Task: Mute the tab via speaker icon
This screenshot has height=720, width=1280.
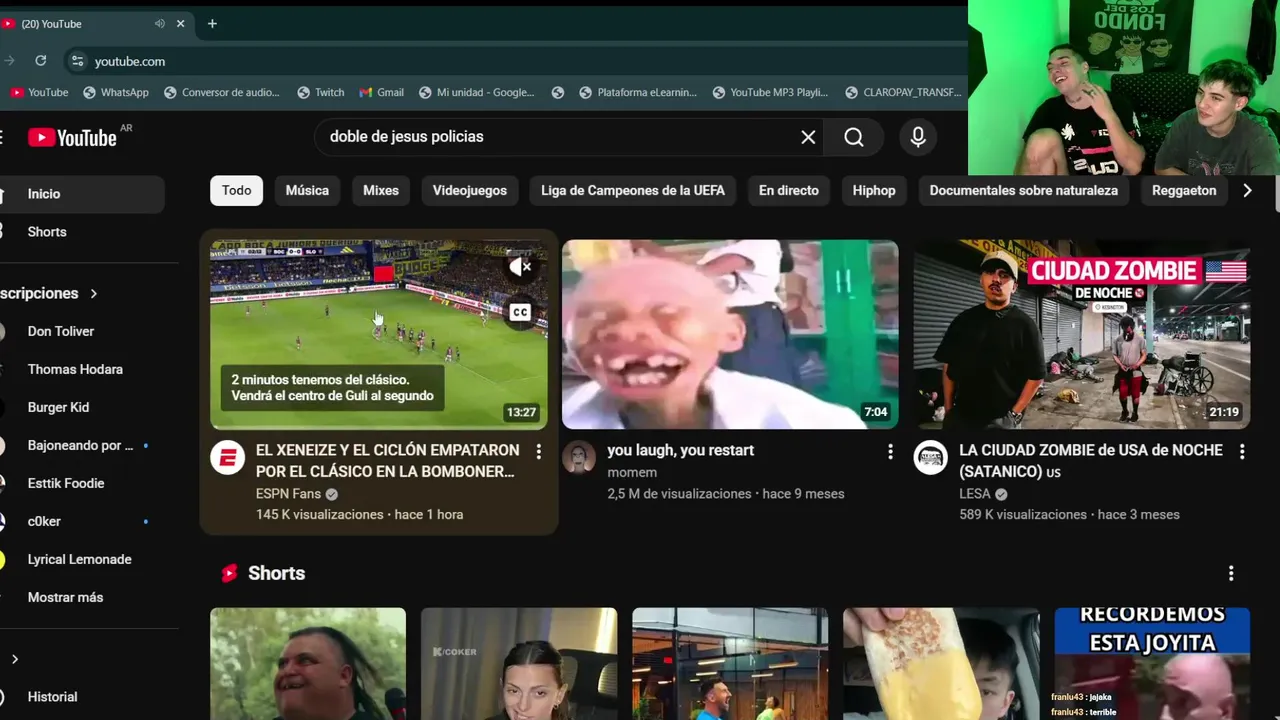Action: tap(160, 23)
